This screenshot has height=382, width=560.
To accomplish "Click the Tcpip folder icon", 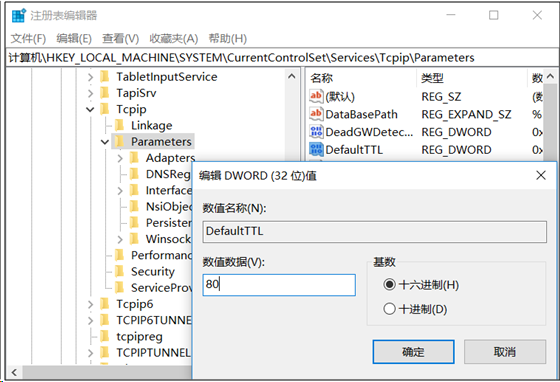I will (x=105, y=109).
